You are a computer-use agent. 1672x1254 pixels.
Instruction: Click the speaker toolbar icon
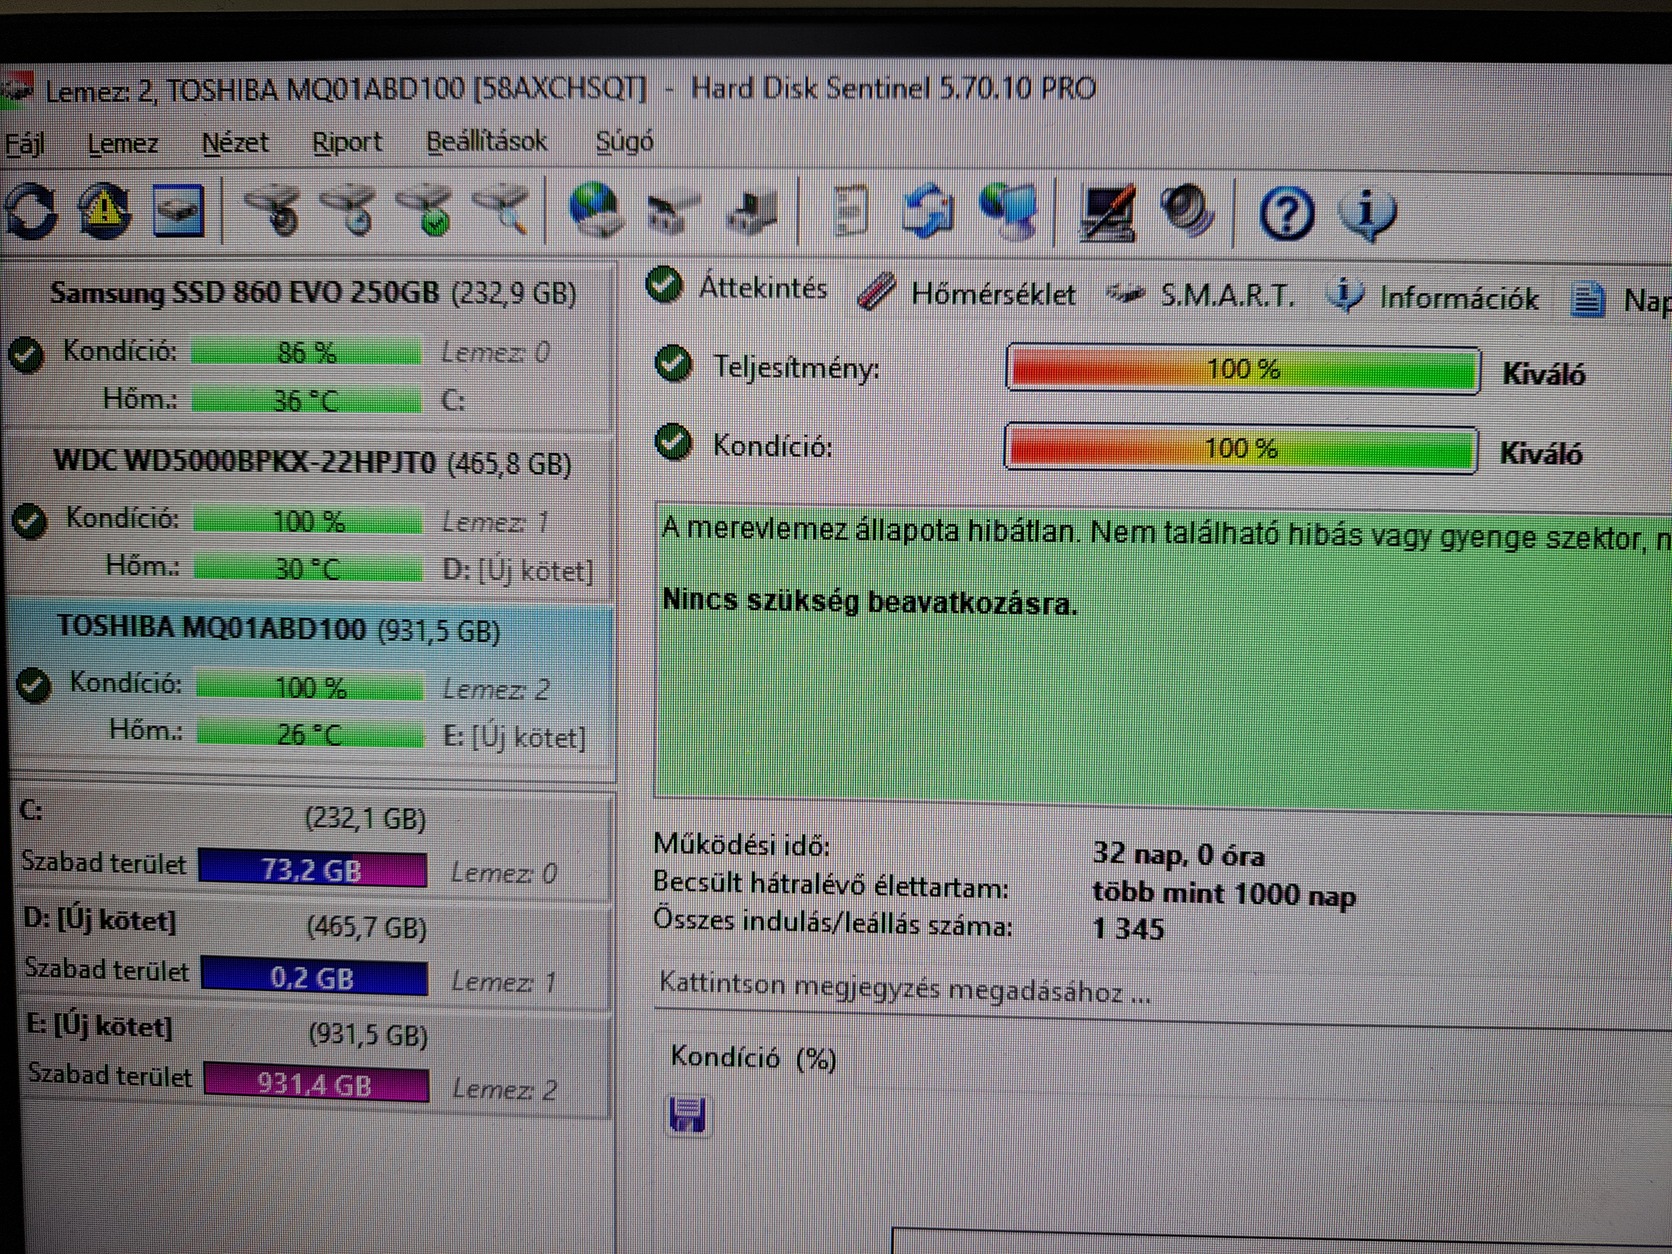click(1186, 212)
